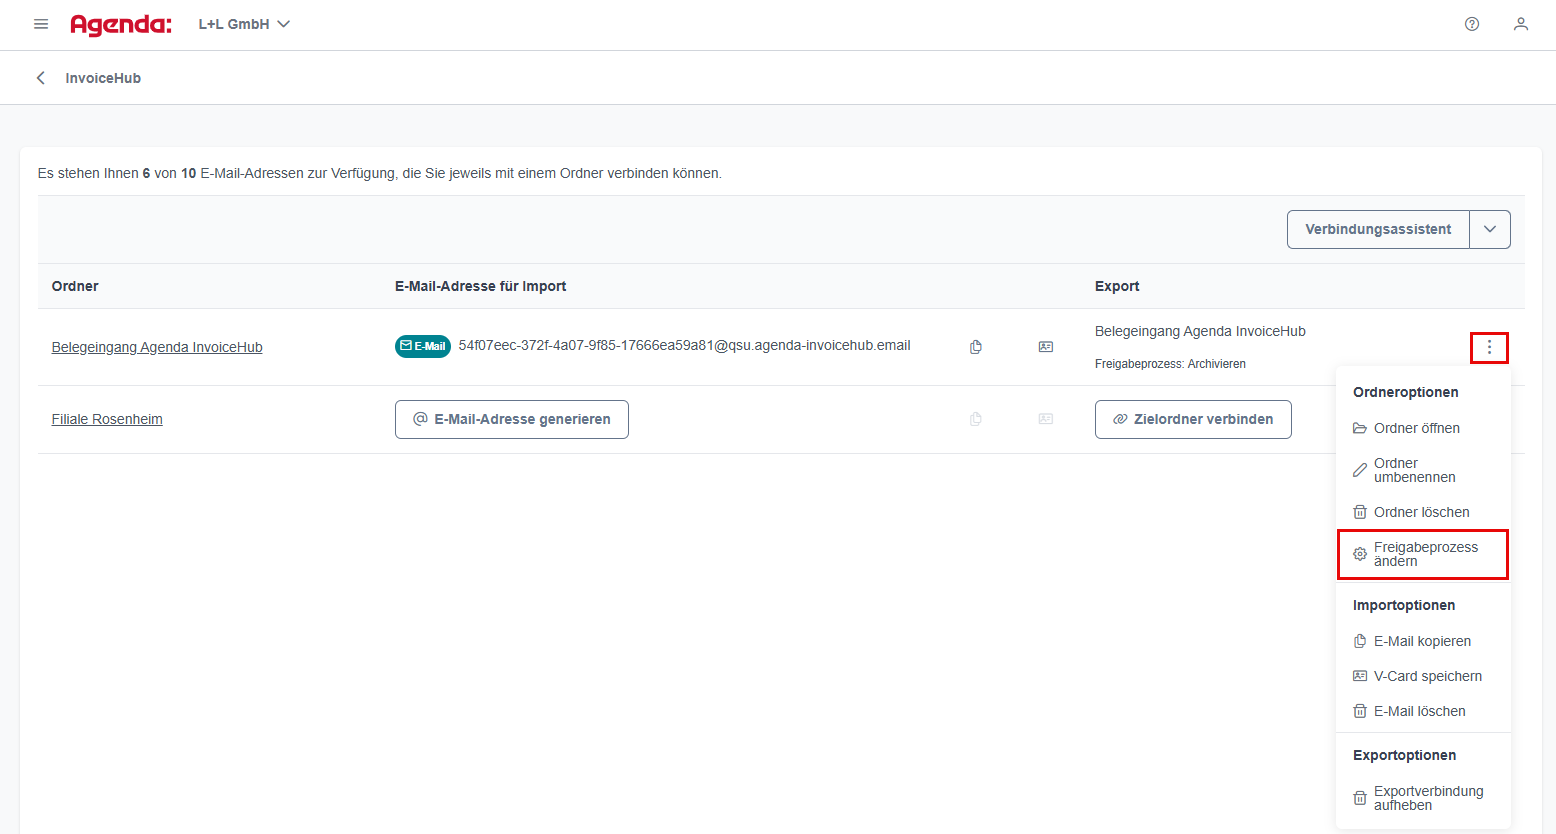The image size is (1556, 834).
Task: Select Exportverbindung aufheben menu entry
Action: pyautogui.click(x=1423, y=798)
